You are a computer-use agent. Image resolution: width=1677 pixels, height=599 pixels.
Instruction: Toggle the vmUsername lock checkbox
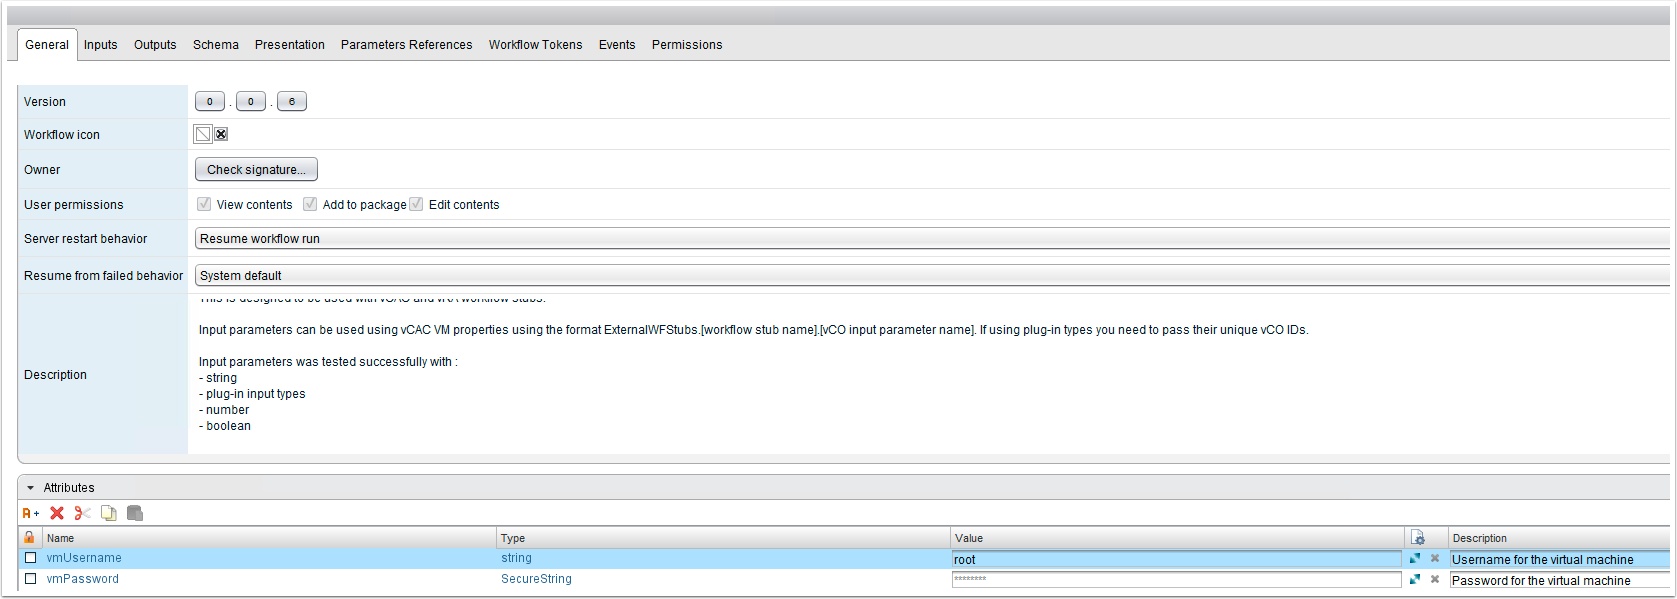pos(30,558)
